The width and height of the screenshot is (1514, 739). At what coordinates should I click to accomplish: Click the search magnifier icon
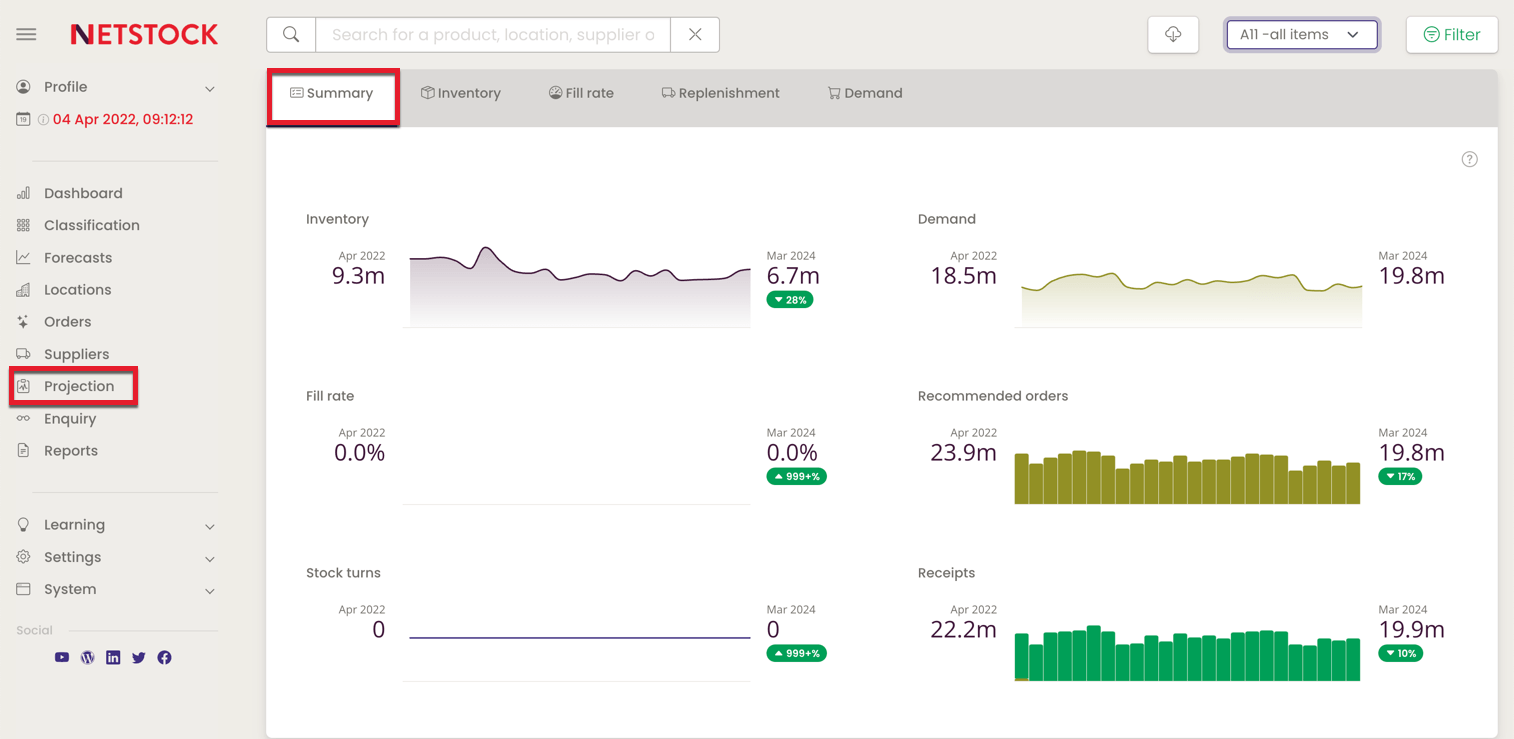(291, 35)
